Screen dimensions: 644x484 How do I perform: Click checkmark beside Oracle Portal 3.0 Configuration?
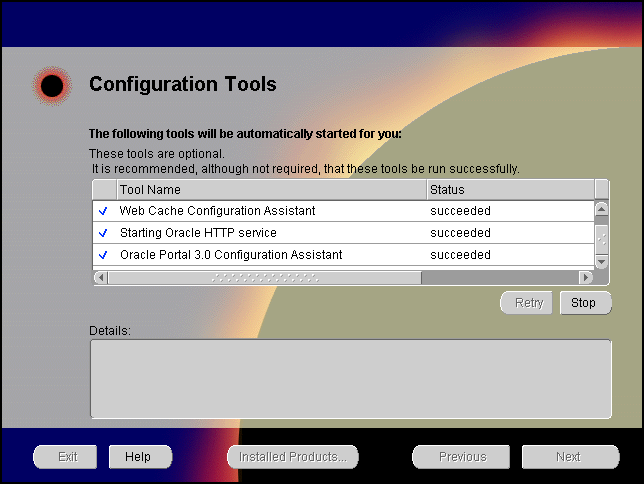(x=103, y=255)
